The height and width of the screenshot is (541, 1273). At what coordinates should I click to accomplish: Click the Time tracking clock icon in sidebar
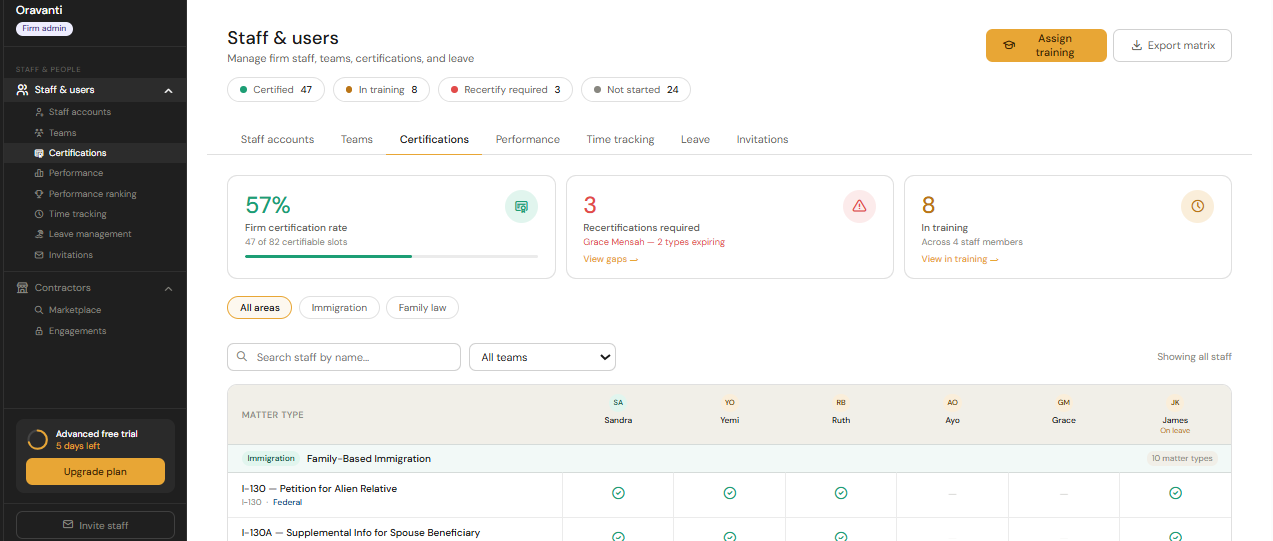click(39, 214)
